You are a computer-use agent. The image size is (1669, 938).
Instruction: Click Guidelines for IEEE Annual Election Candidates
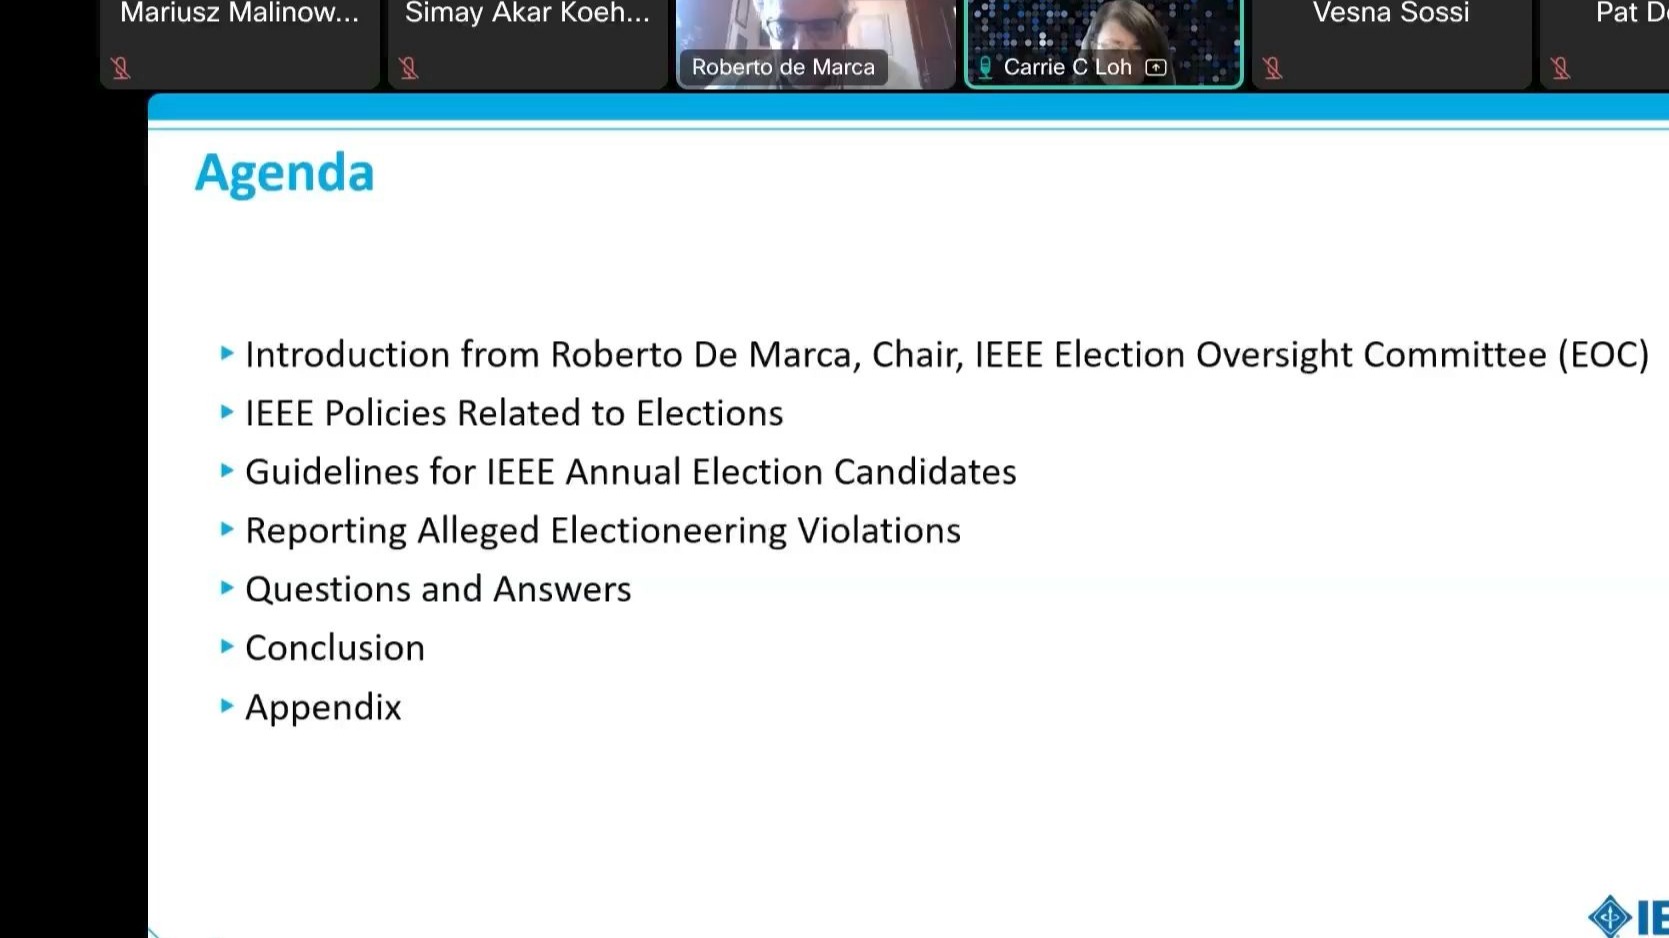coord(631,472)
